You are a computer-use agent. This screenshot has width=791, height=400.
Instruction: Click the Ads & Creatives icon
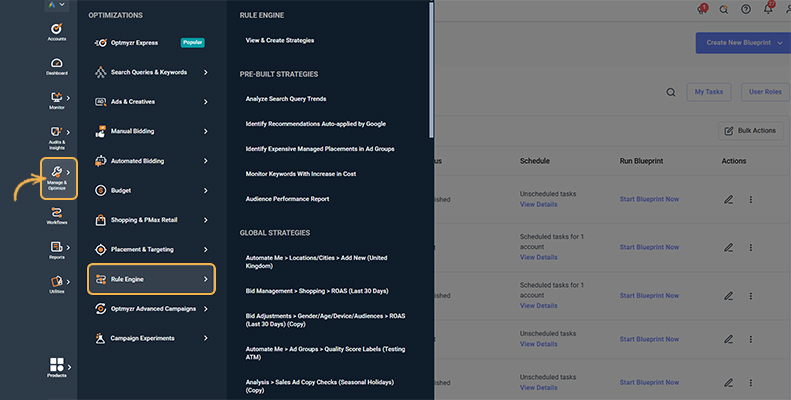tap(100, 102)
